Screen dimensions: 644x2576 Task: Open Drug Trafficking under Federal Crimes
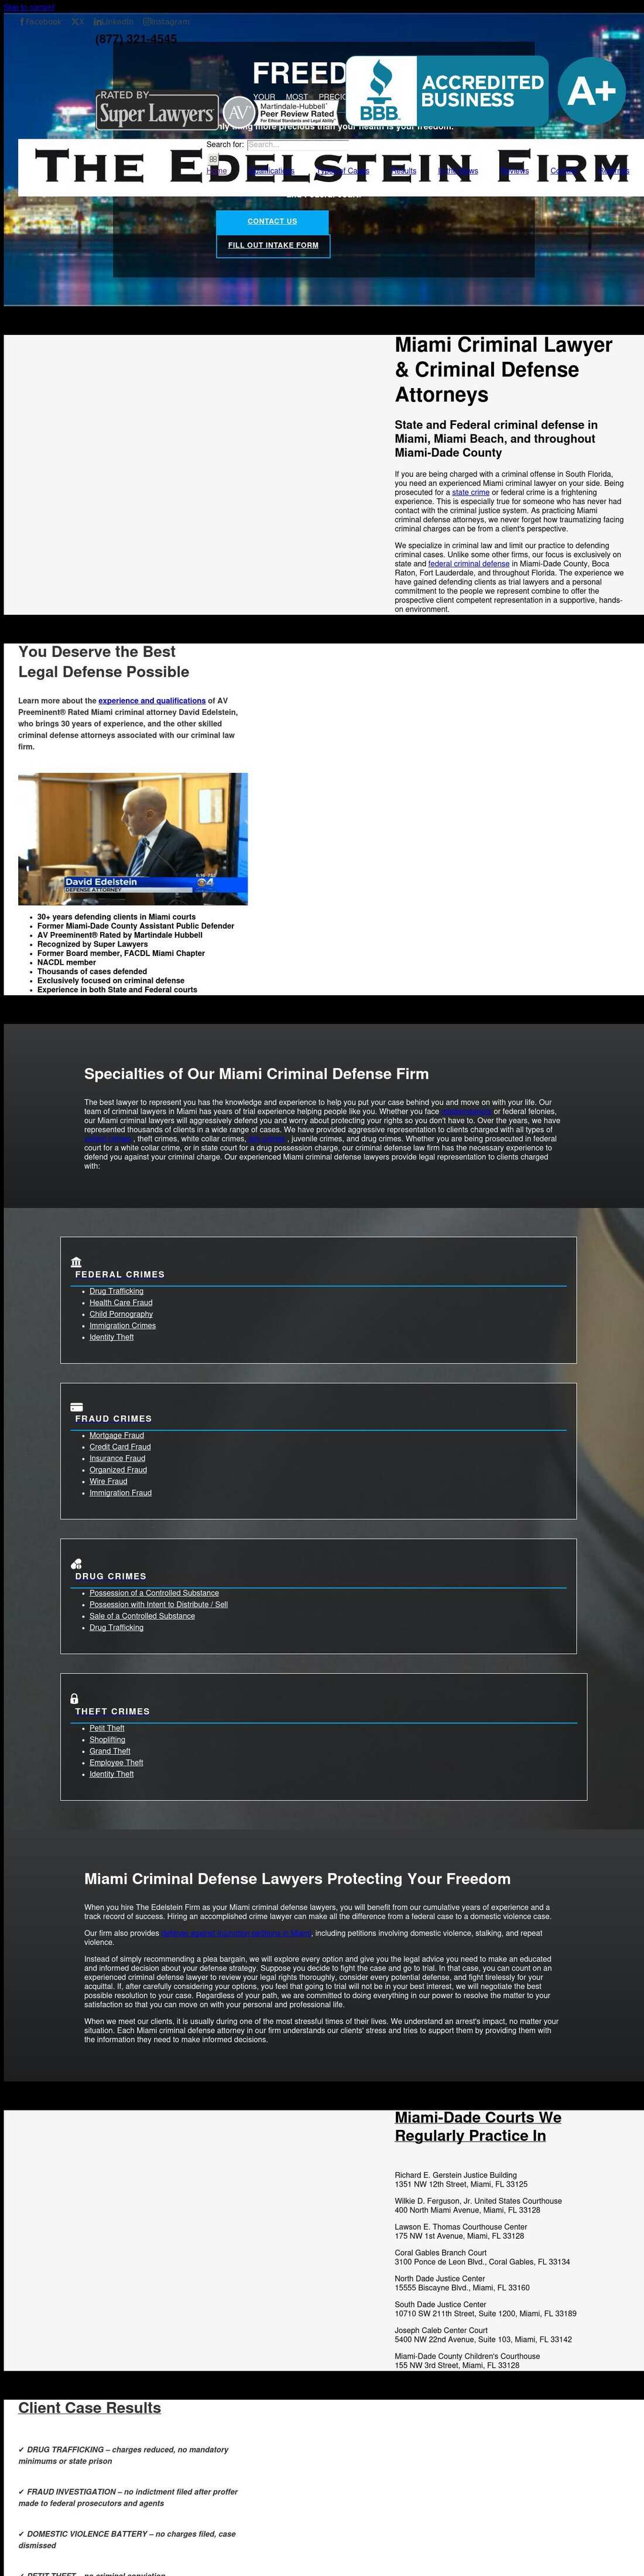[116, 1291]
